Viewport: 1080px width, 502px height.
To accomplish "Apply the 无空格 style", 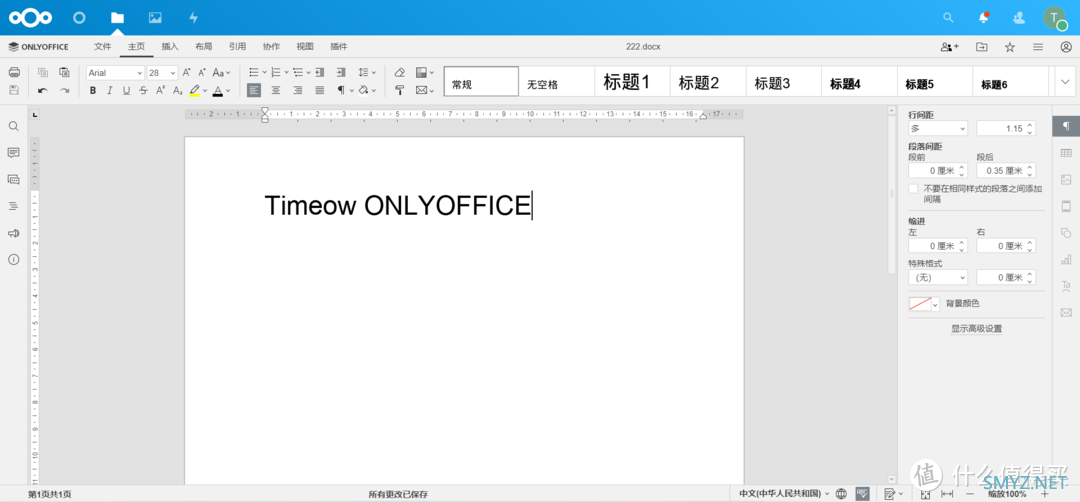I will (557, 82).
